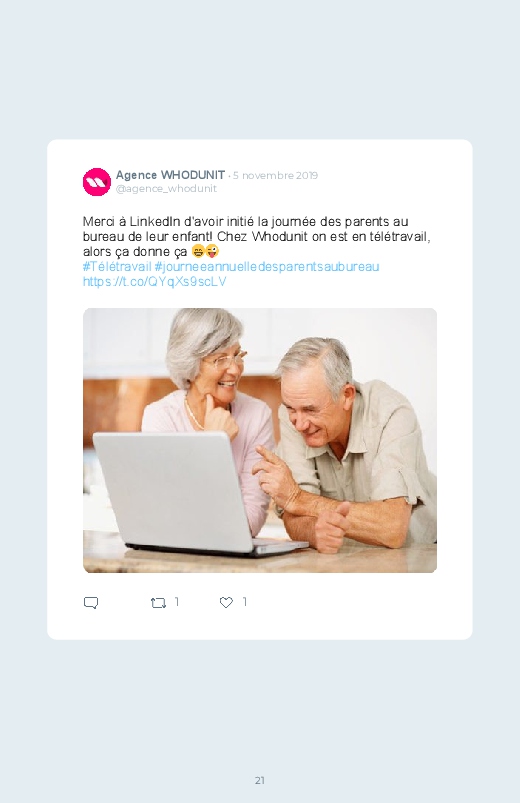This screenshot has width=520, height=803.
Task: Like the tweet with the heart icon
Action: [x=226, y=603]
